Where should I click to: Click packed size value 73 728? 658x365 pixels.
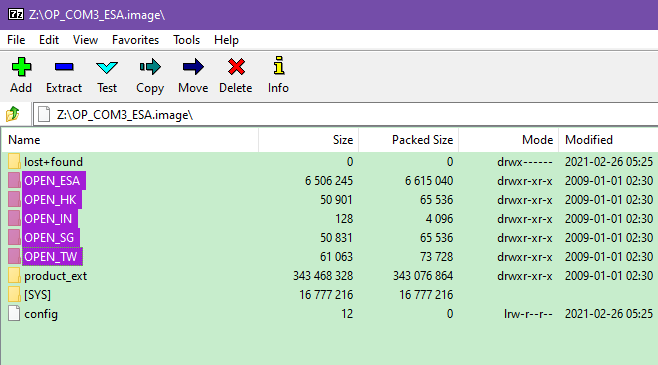tap(436, 256)
